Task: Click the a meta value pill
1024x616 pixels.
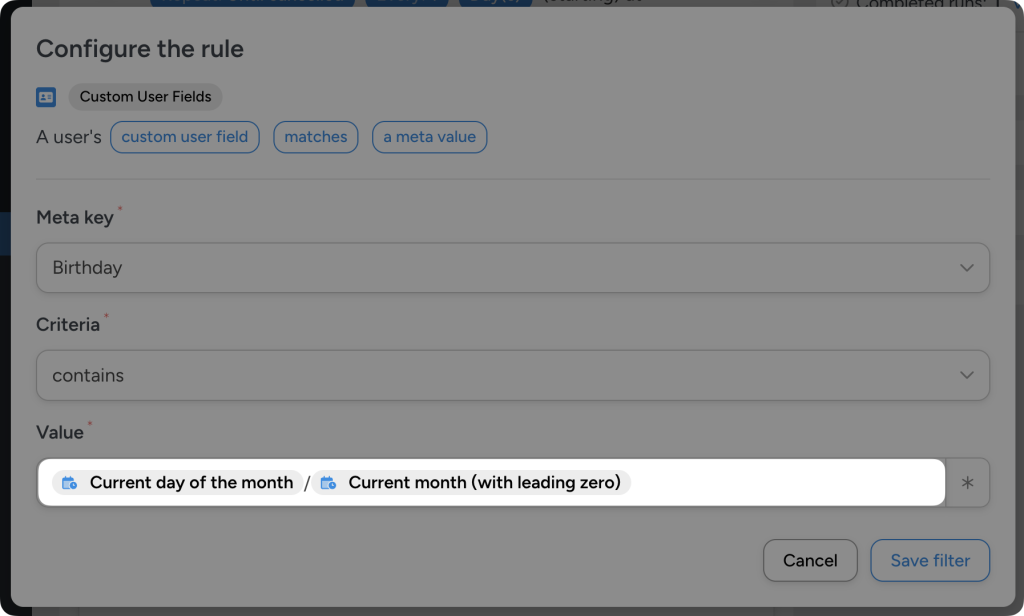Action: [429, 137]
